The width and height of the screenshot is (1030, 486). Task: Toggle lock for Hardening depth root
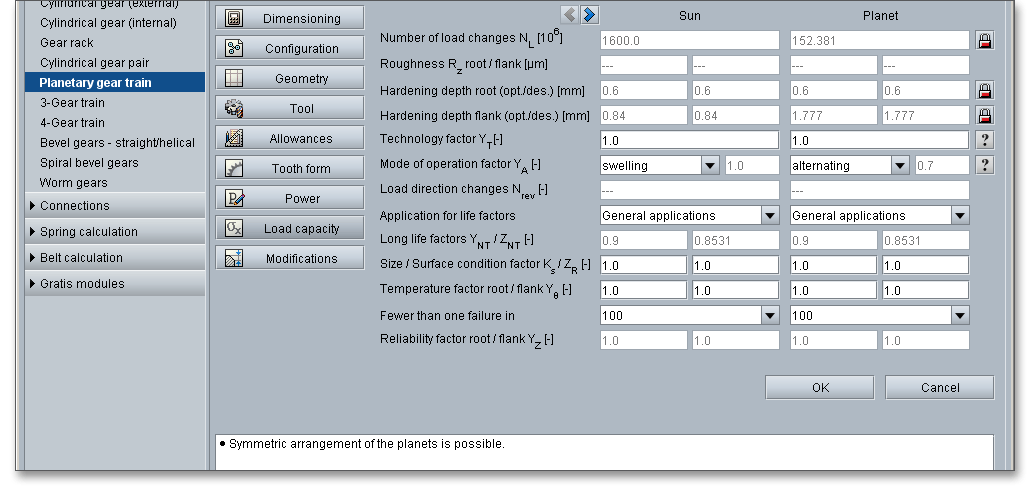point(985,91)
